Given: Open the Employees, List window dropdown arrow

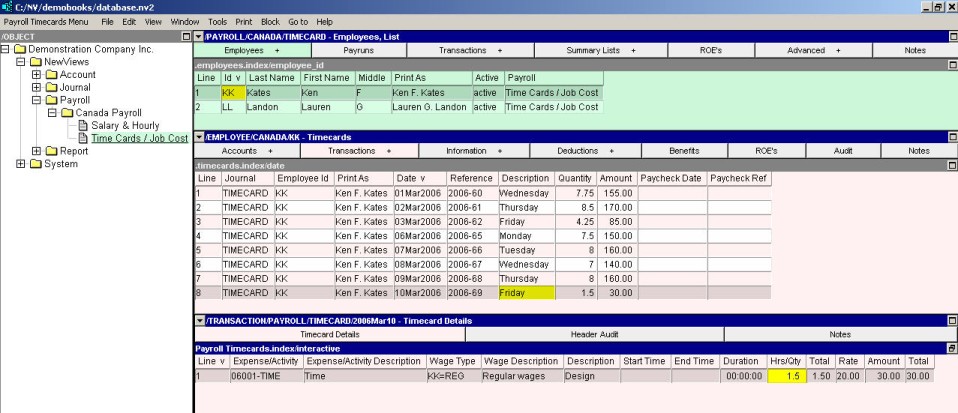Looking at the screenshot, I should point(198,36).
